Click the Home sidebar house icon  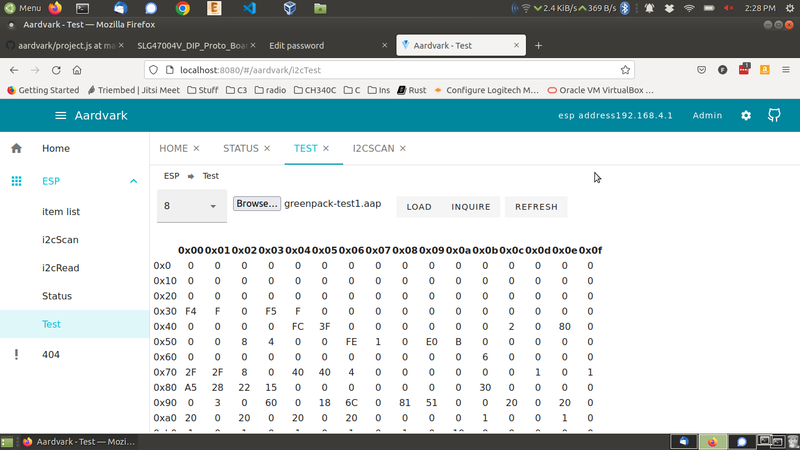coord(16,148)
